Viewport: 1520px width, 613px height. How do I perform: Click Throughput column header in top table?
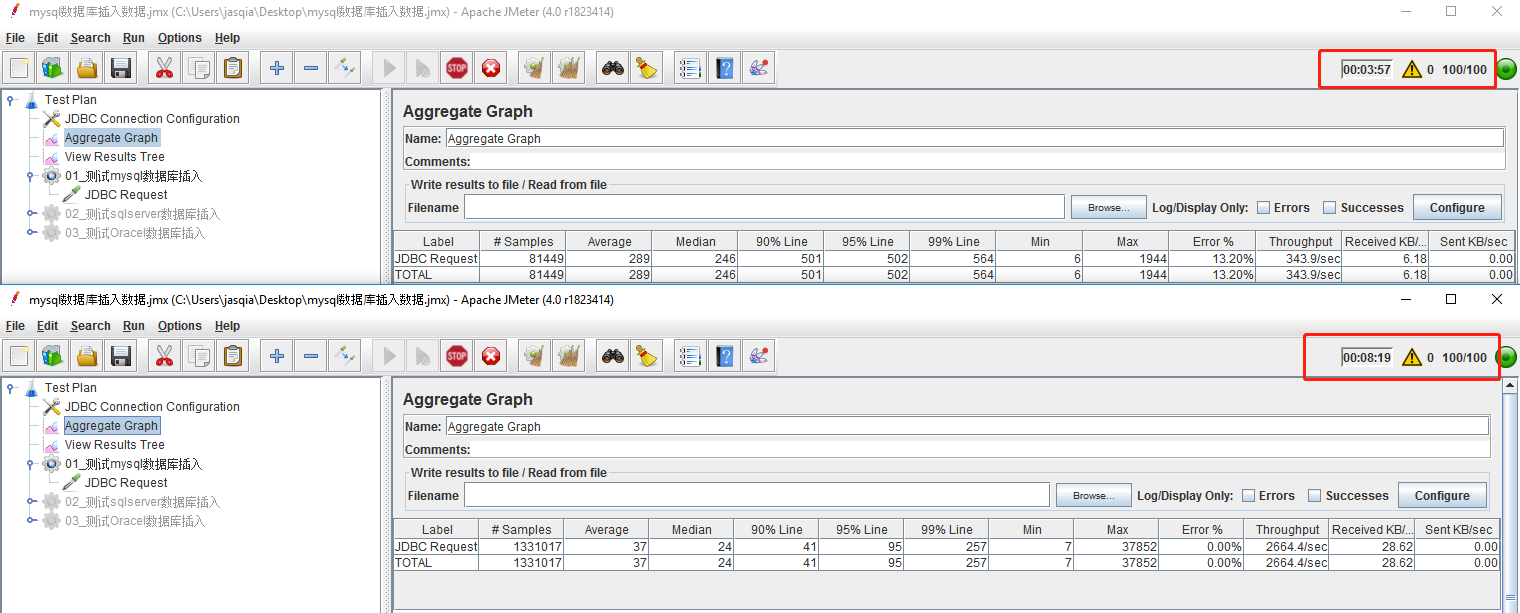[1300, 241]
